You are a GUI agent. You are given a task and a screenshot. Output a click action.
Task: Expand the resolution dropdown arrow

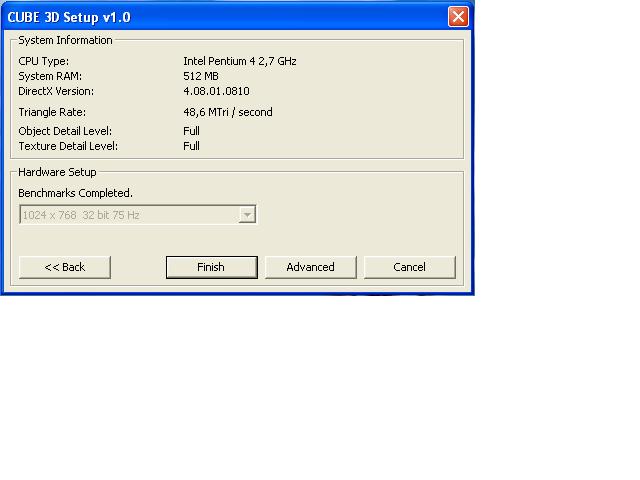point(247,215)
